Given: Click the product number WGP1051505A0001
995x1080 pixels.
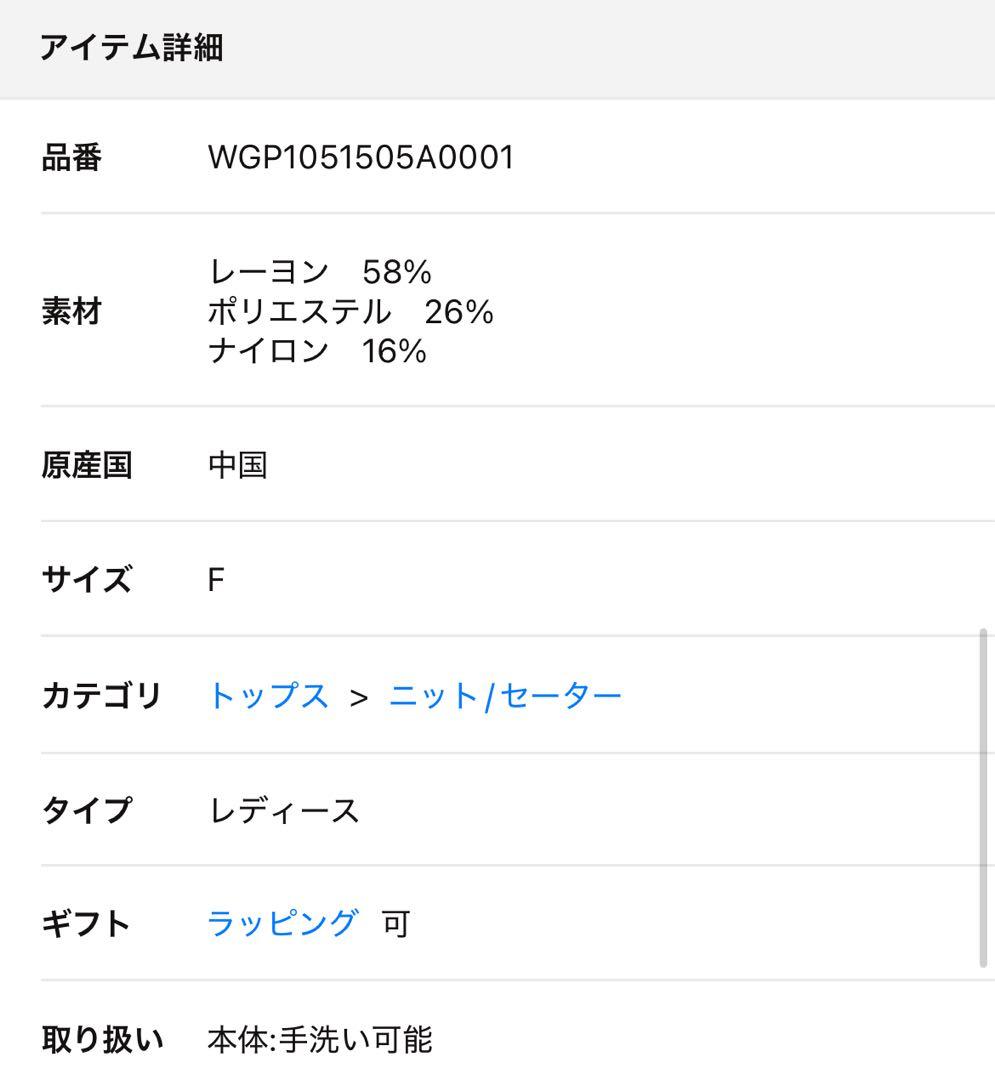Looking at the screenshot, I should point(360,158).
